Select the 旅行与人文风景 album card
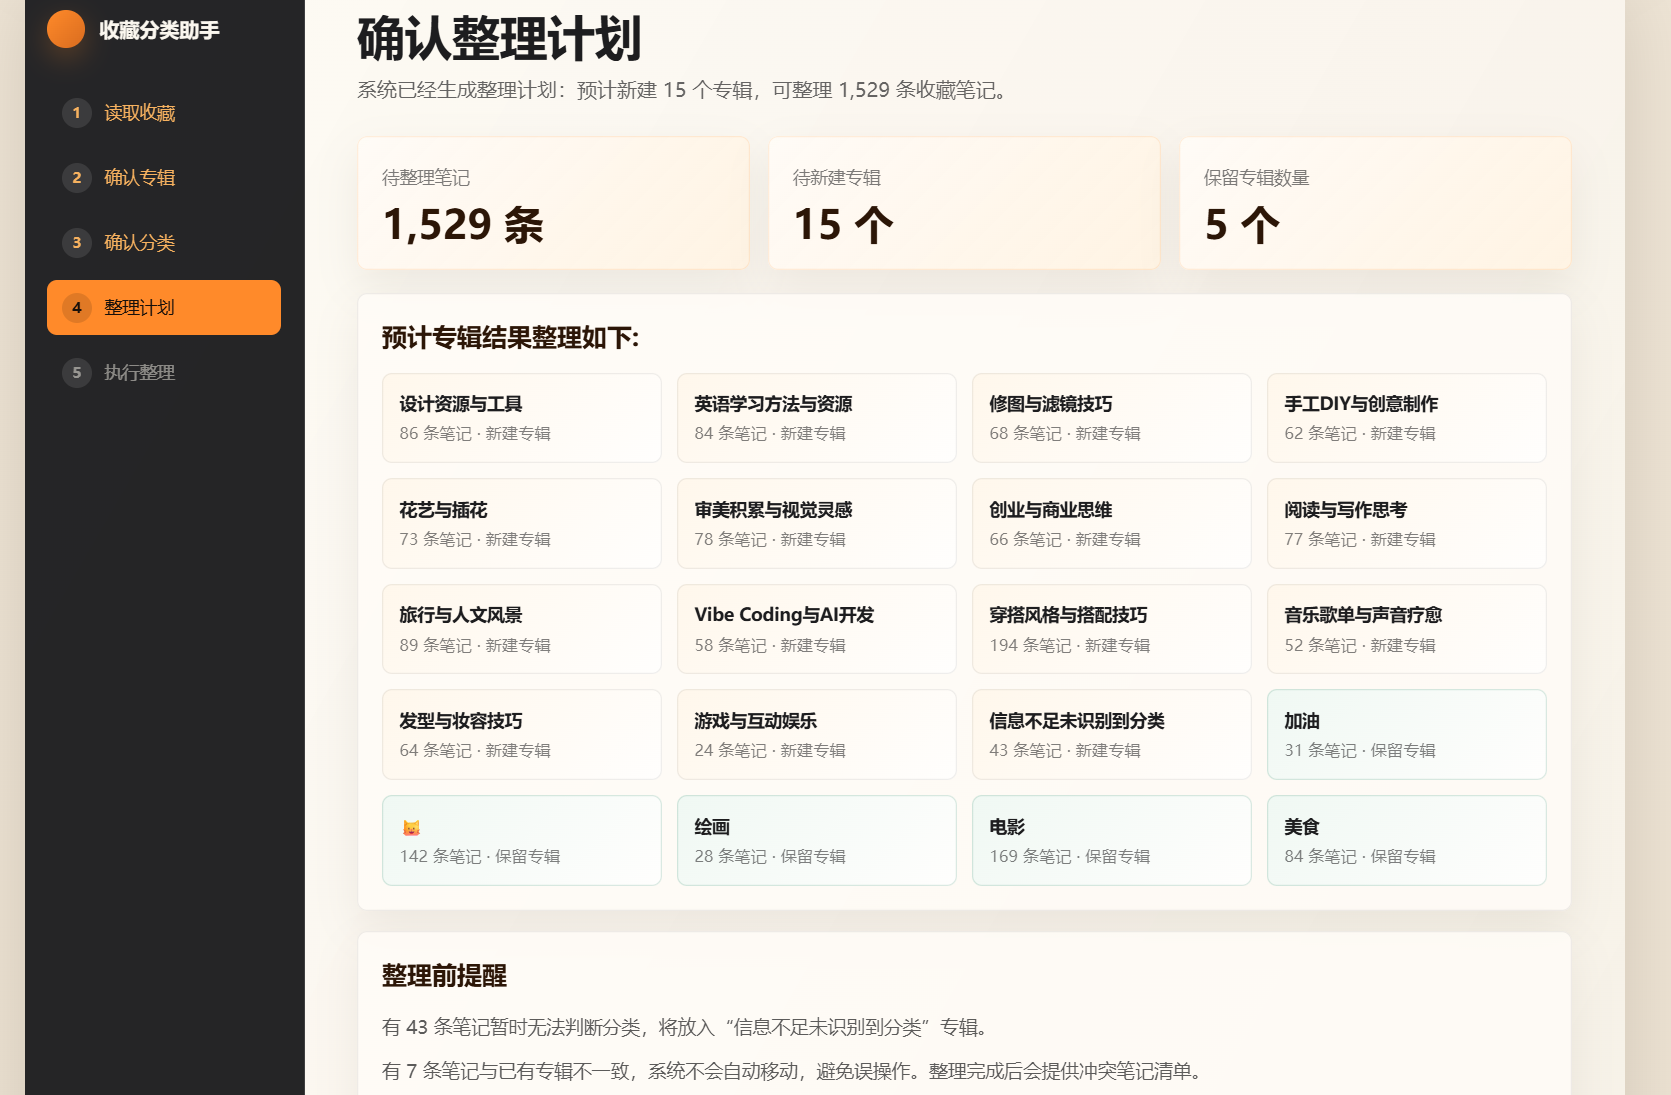This screenshot has height=1095, width=1671. (x=522, y=629)
